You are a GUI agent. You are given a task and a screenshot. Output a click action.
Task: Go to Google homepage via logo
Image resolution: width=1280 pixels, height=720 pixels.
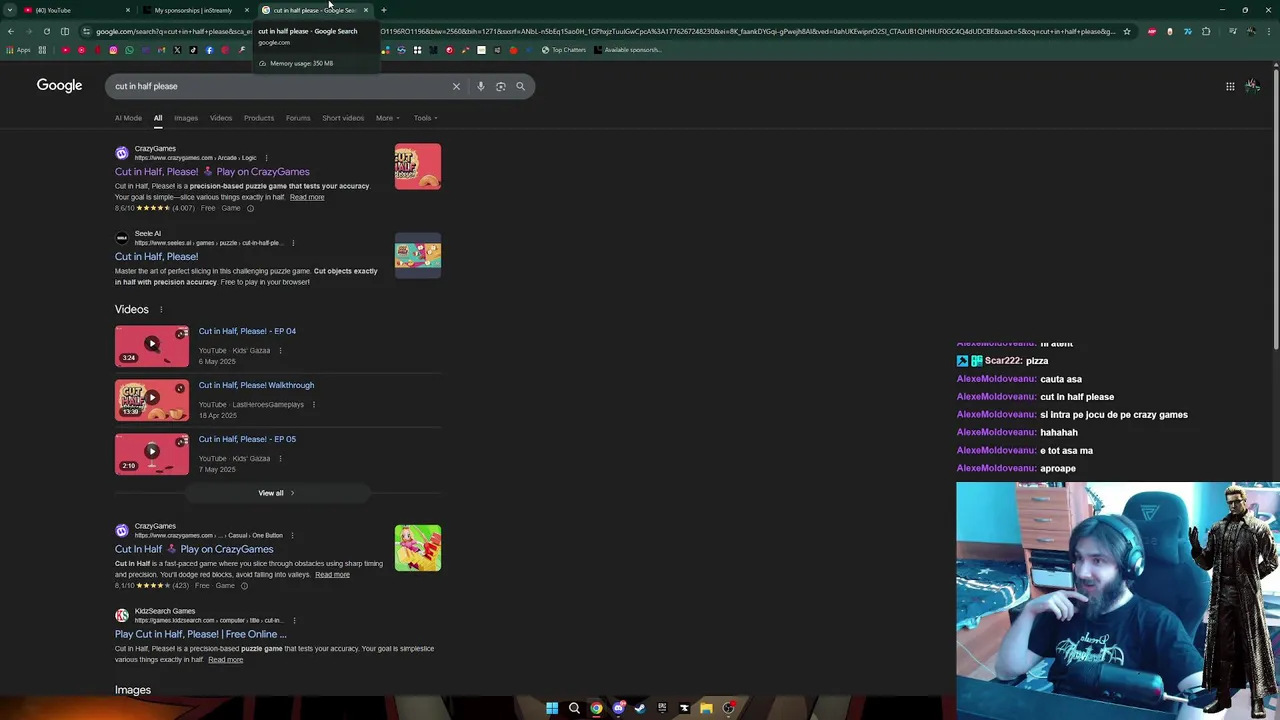click(x=59, y=86)
